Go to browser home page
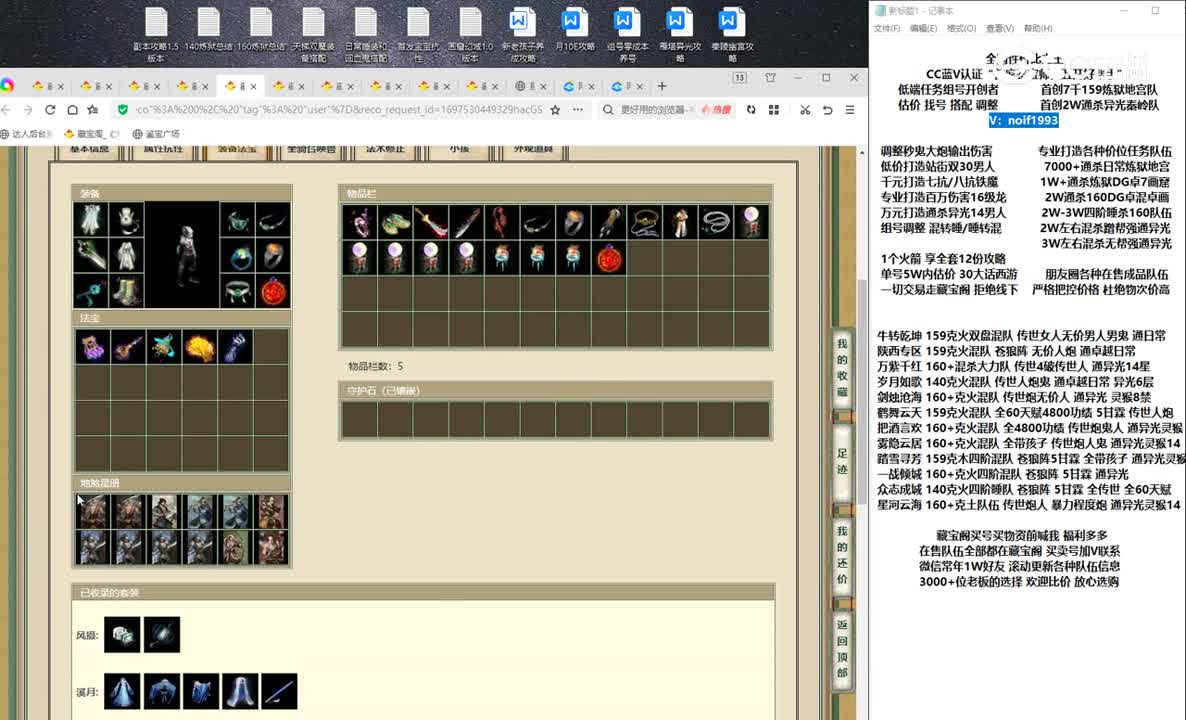The image size is (1186, 720). 73,110
